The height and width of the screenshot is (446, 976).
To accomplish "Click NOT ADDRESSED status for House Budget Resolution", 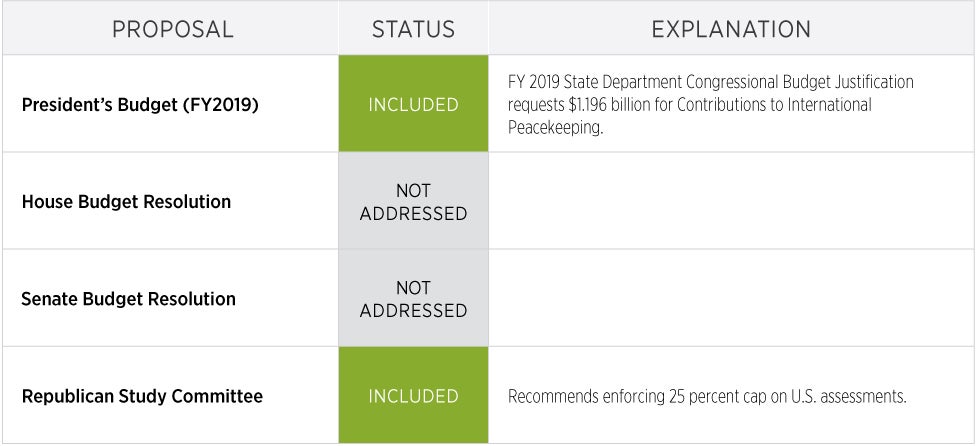I will (x=413, y=201).
